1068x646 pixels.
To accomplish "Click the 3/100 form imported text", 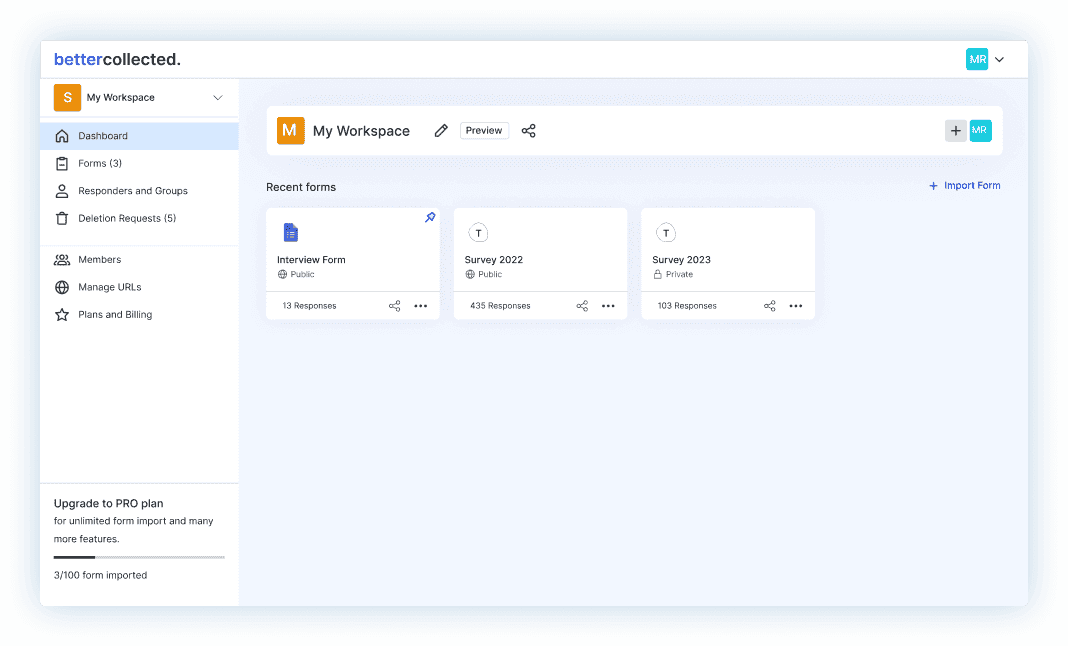I will coord(100,575).
